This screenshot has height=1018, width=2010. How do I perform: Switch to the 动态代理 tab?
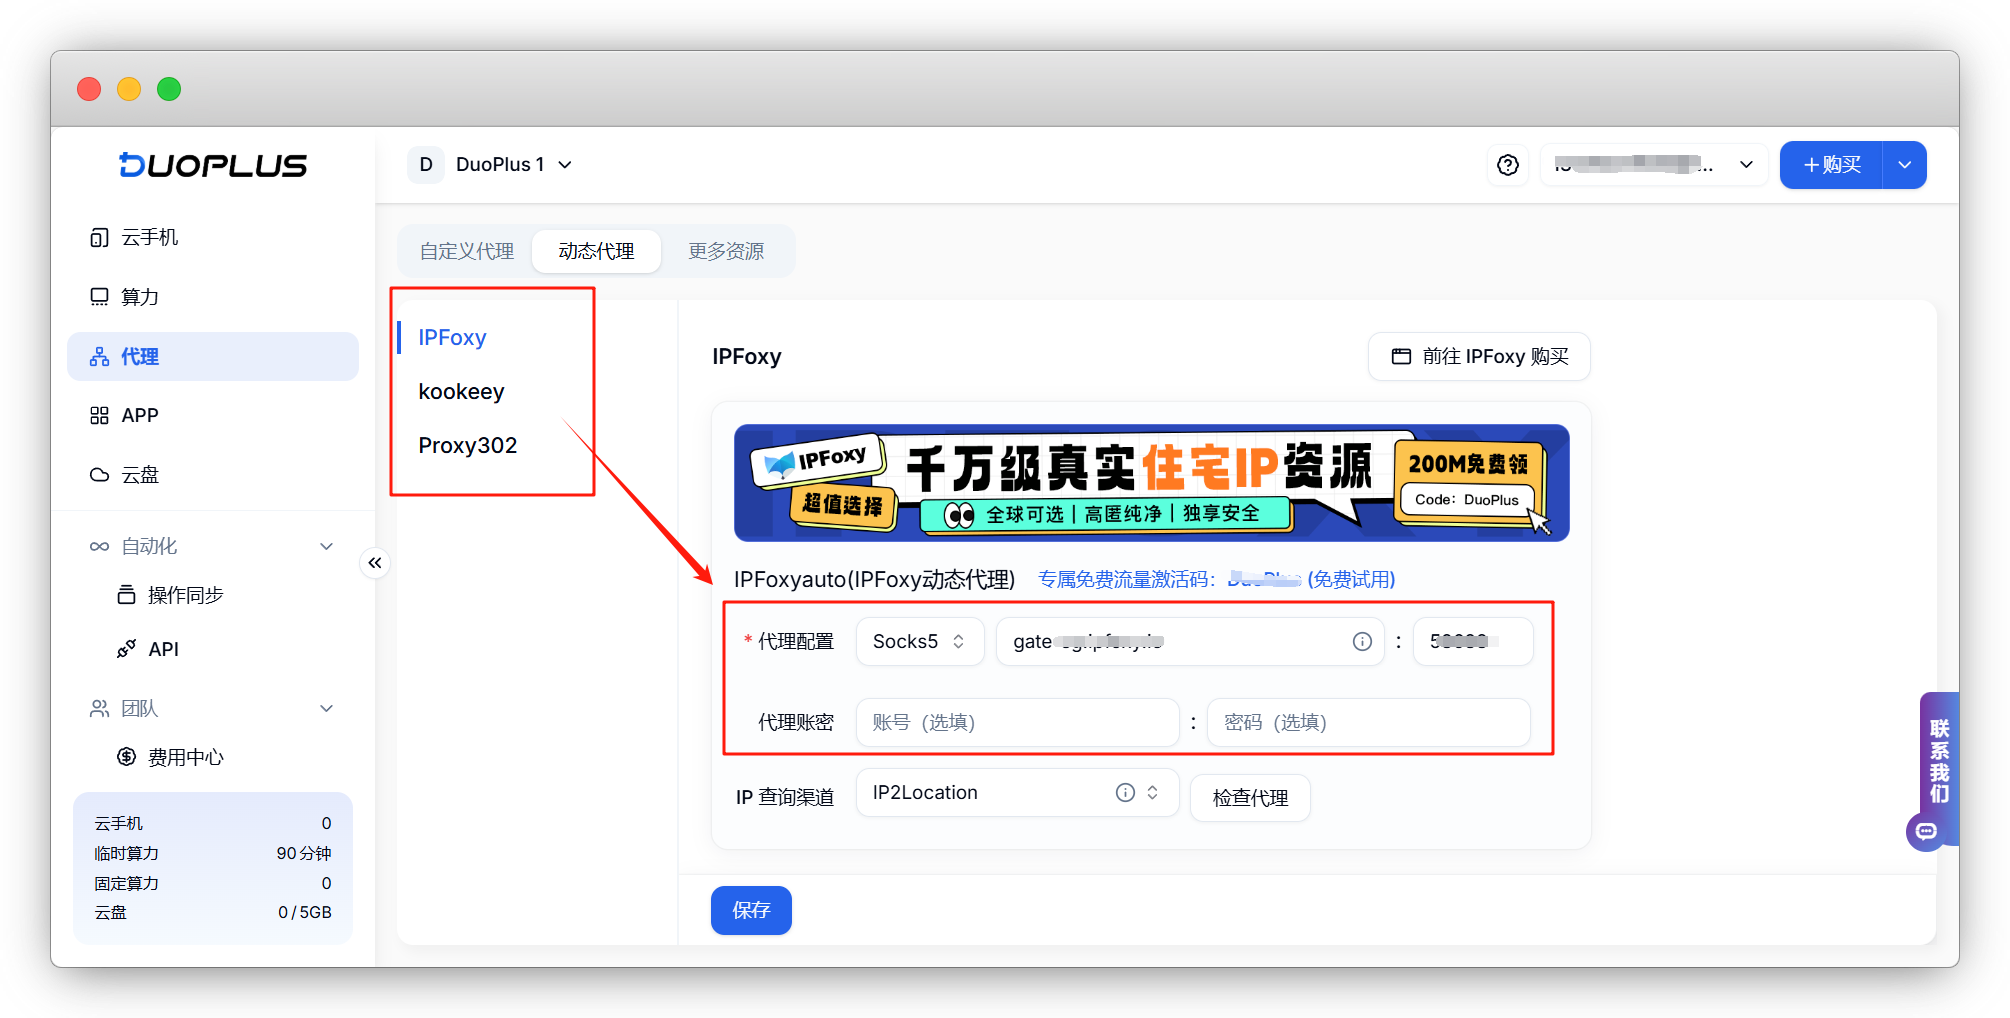(x=596, y=251)
